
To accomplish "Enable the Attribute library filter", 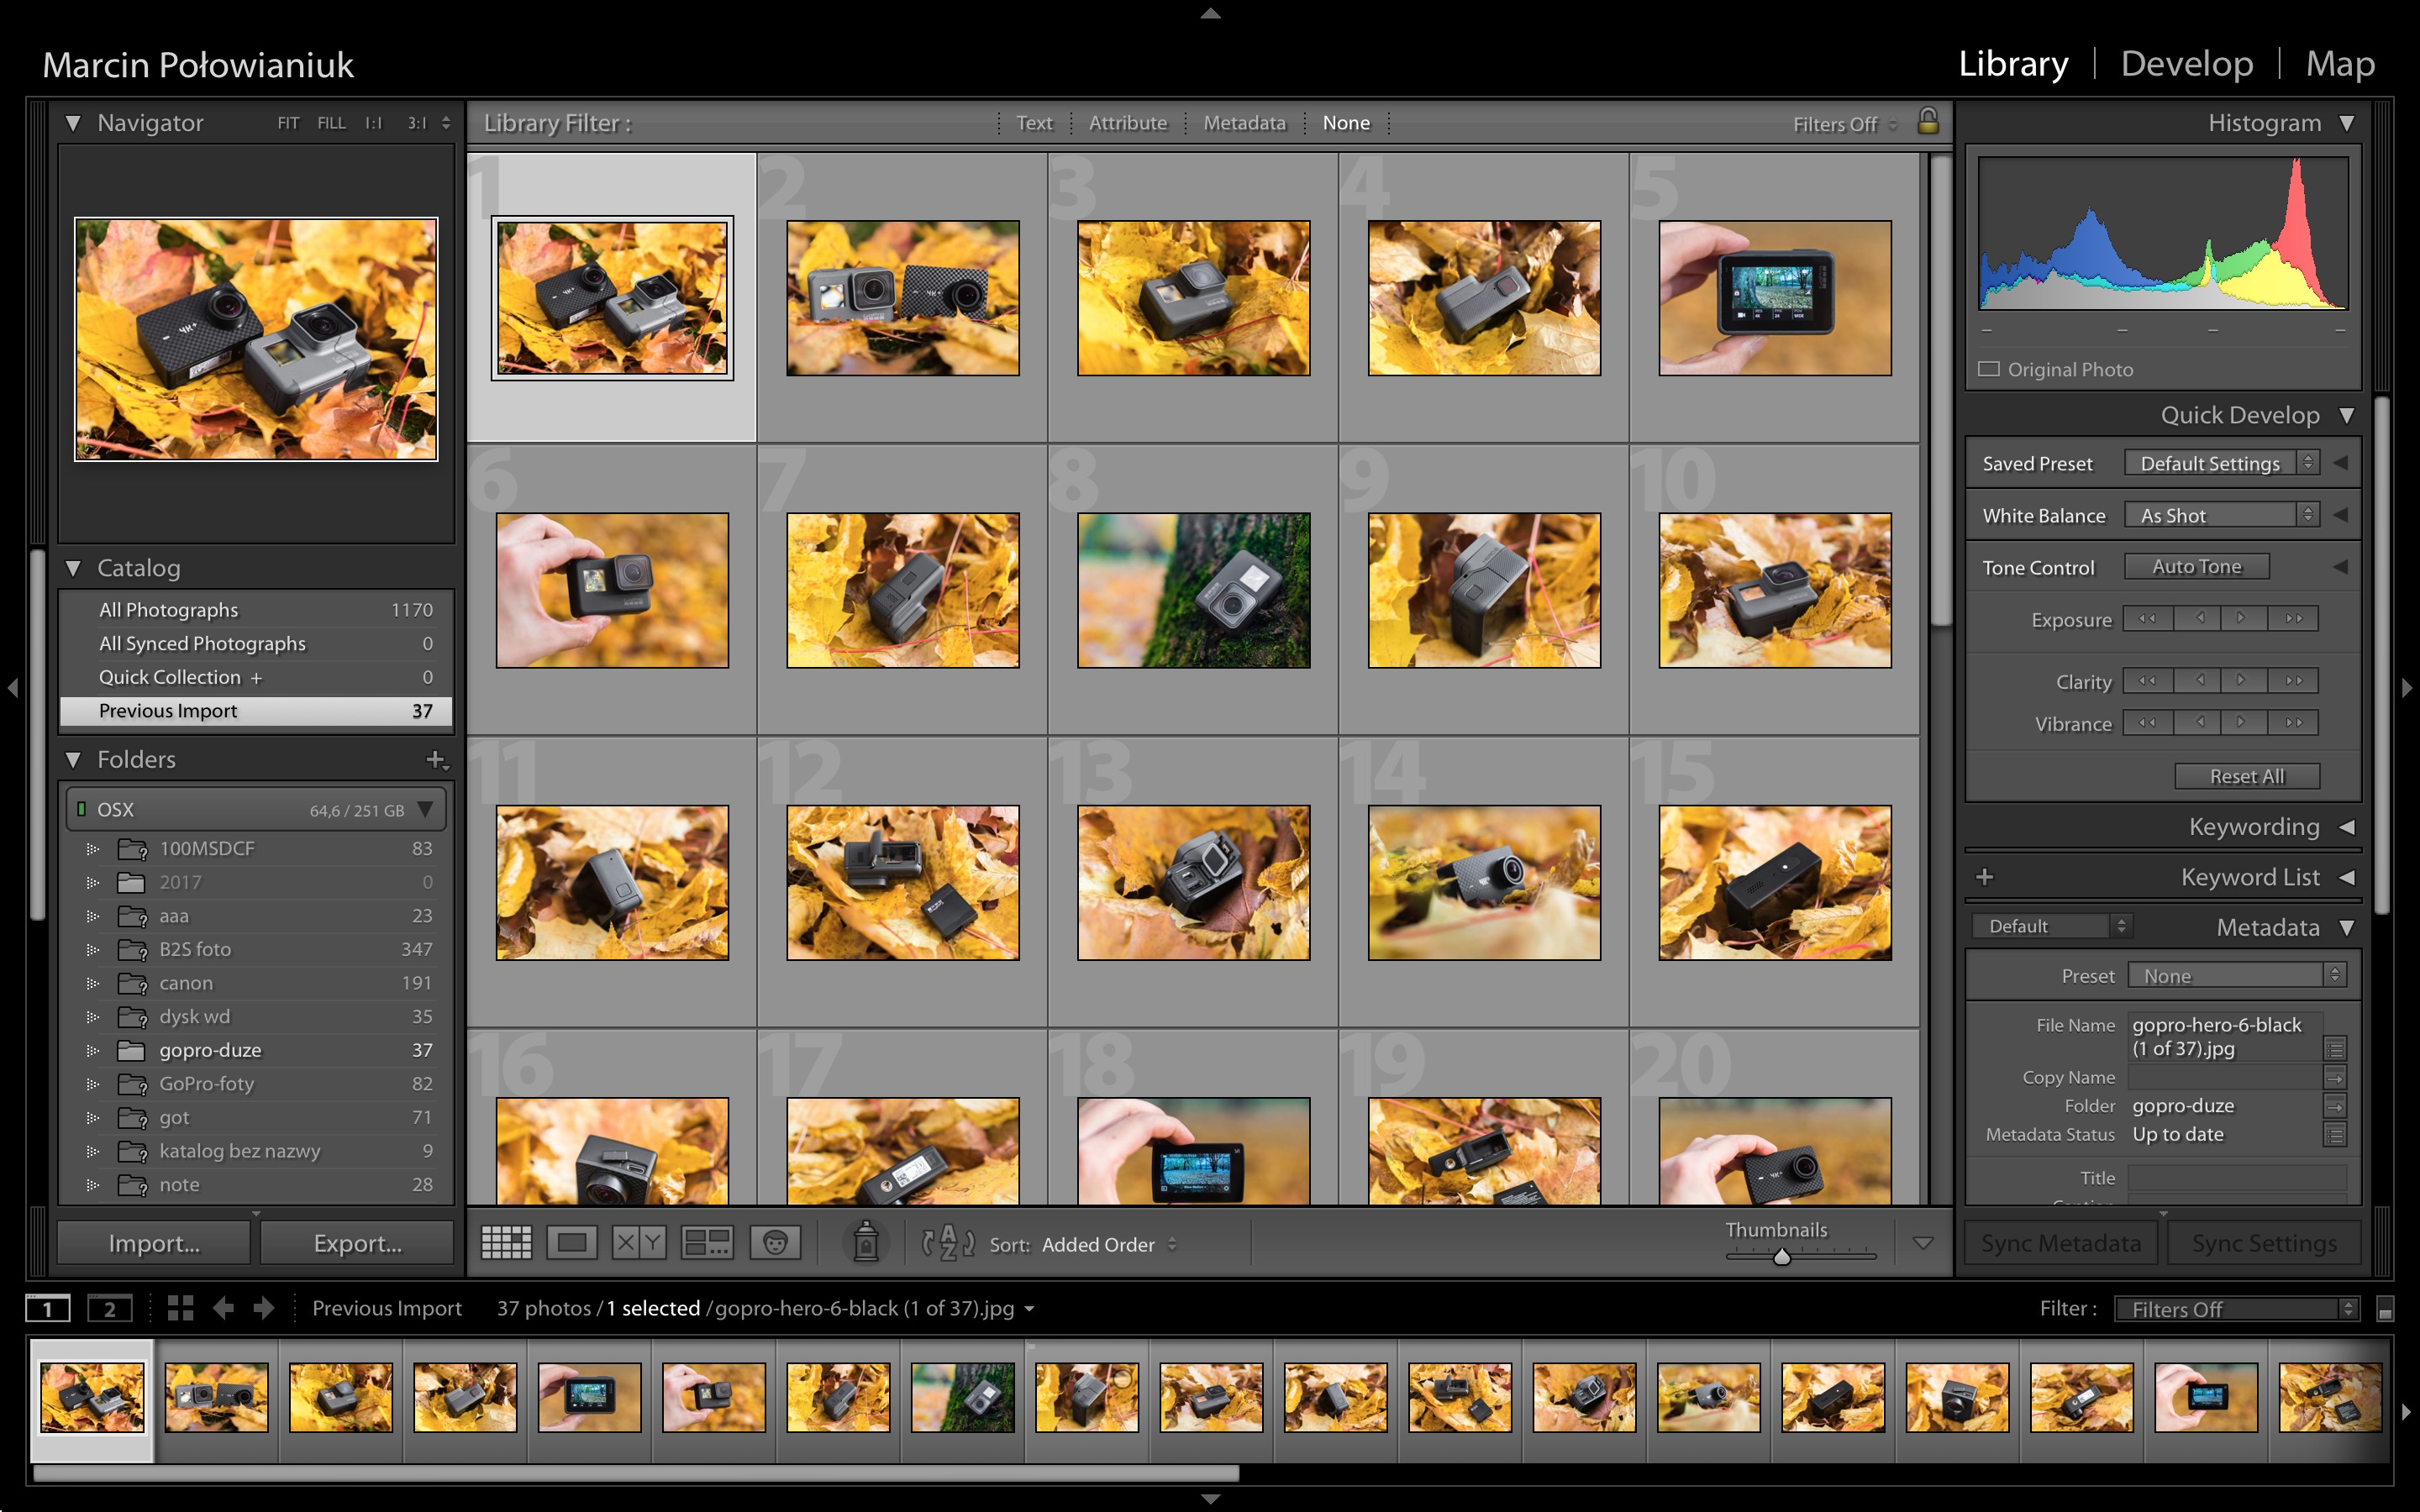I will click(1128, 123).
